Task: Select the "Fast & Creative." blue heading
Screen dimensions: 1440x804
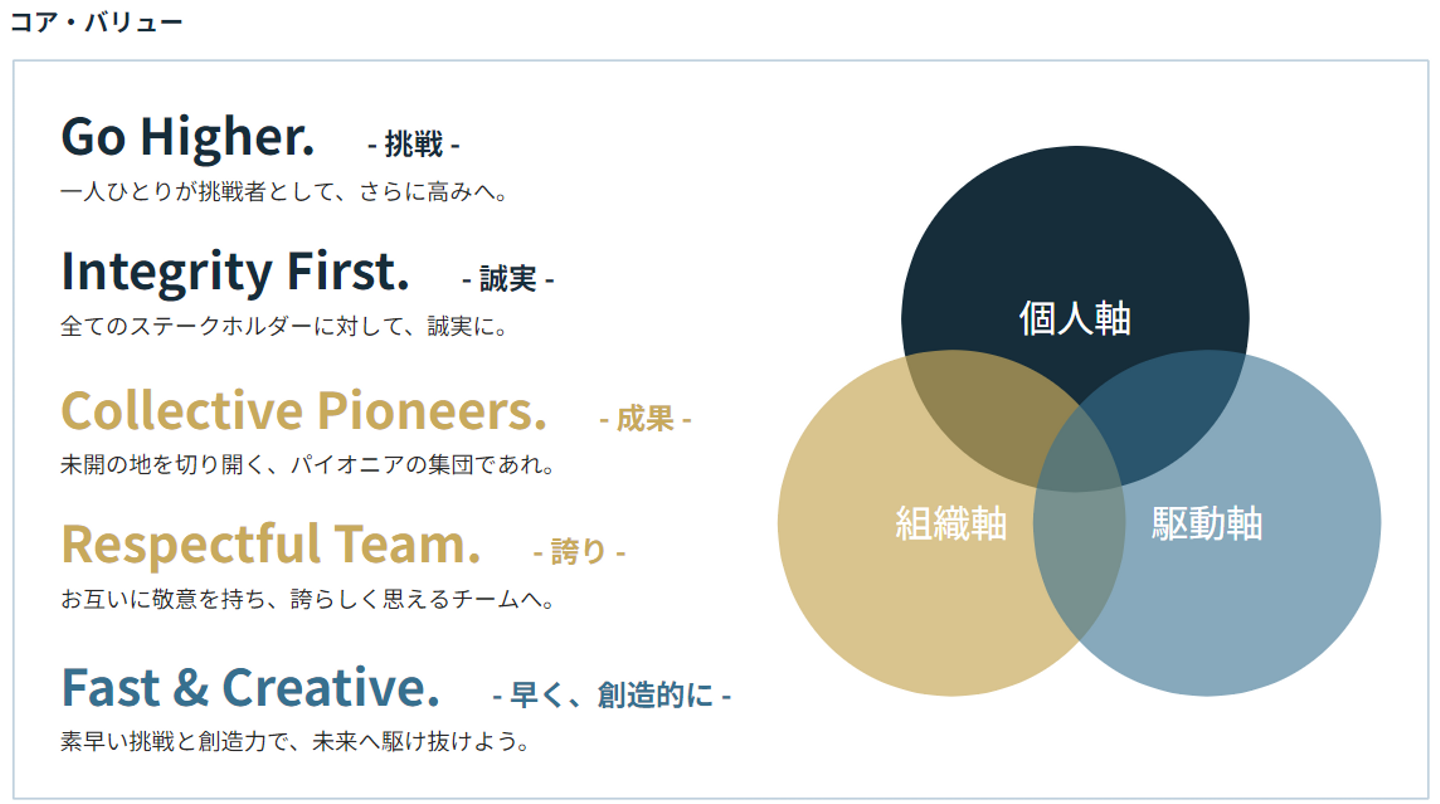Action: point(250,687)
